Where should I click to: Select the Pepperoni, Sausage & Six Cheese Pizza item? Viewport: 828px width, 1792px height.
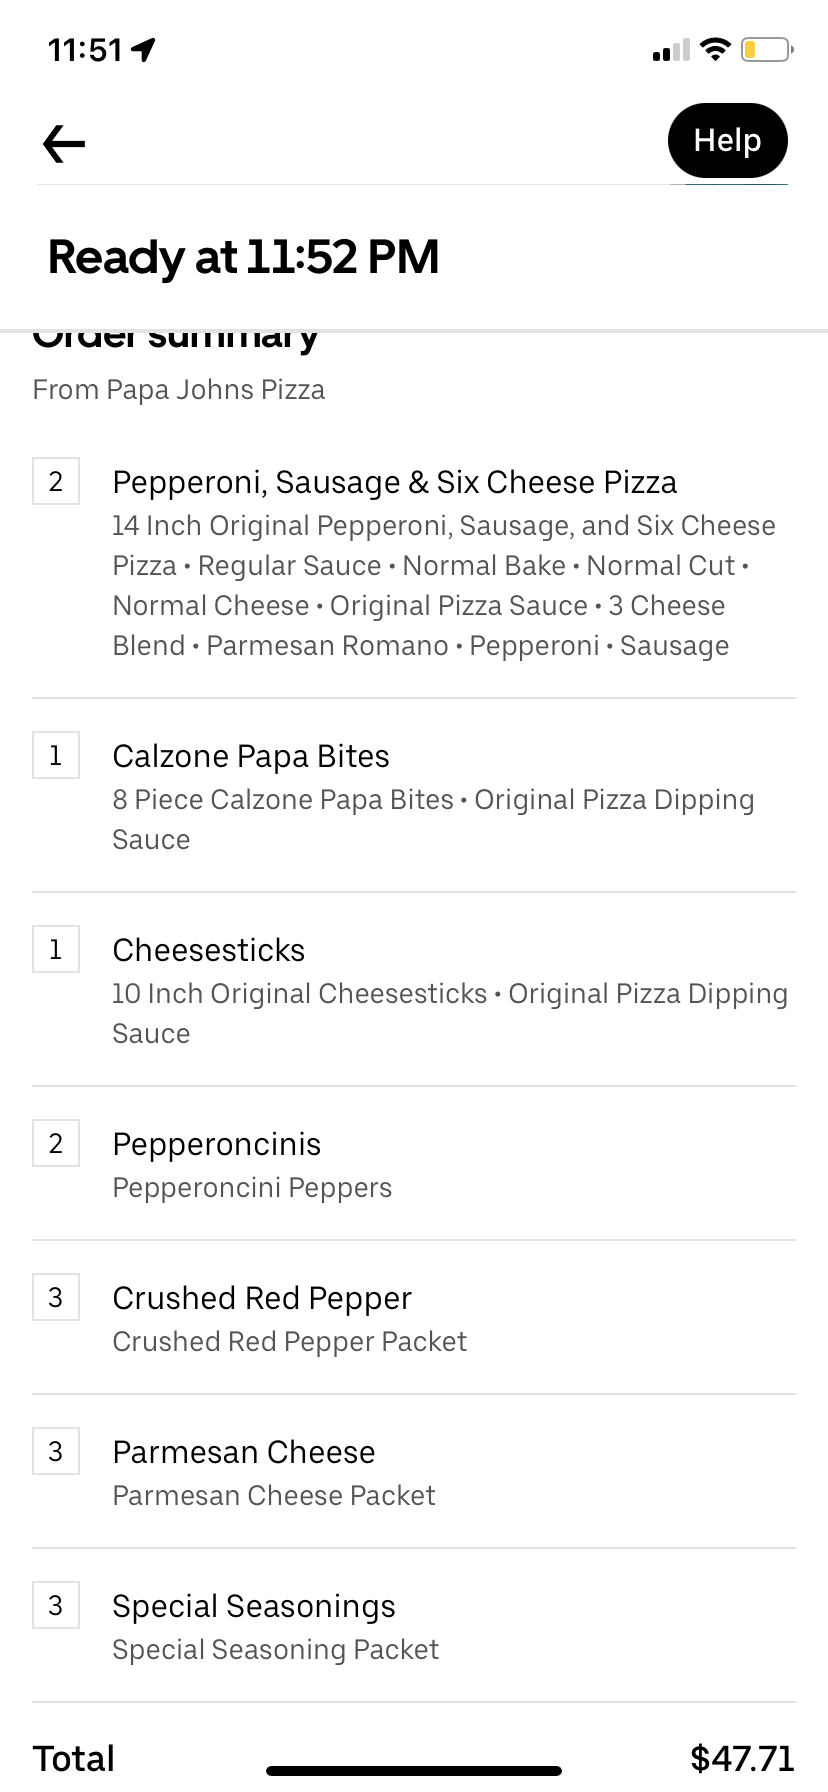(x=394, y=482)
